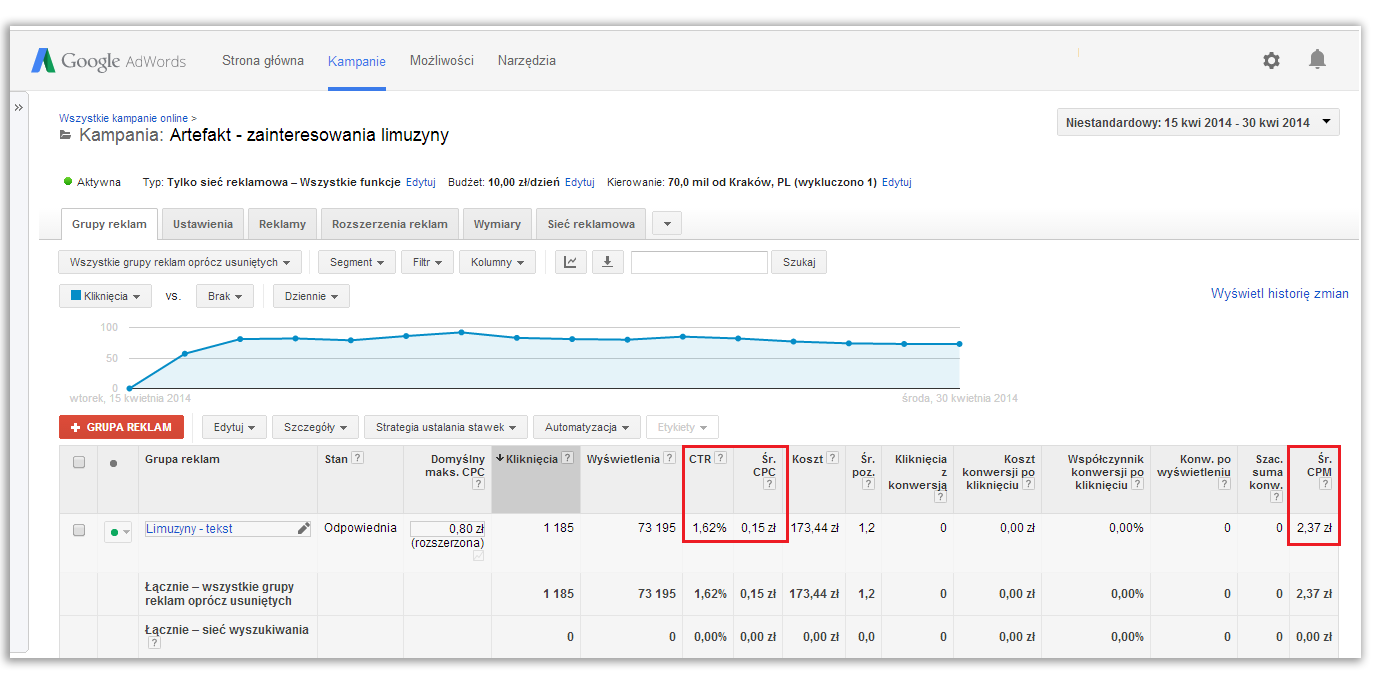Click the red + GRUPA REKLAM button
1374x673 pixels.
122,427
